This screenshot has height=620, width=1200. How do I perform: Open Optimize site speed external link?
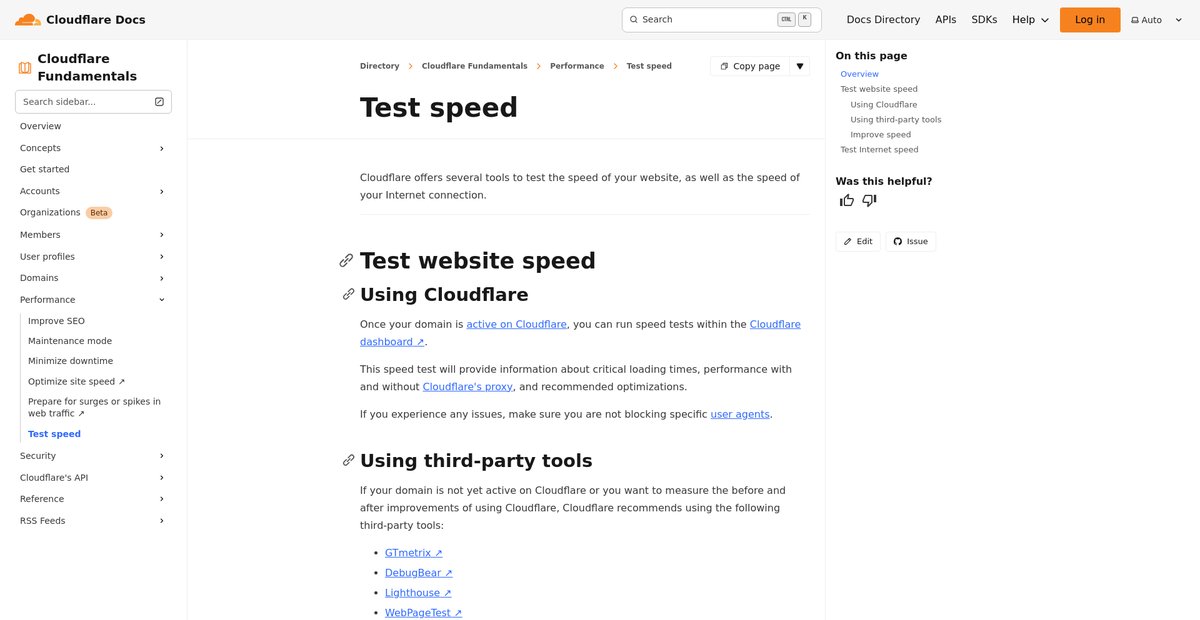click(77, 381)
